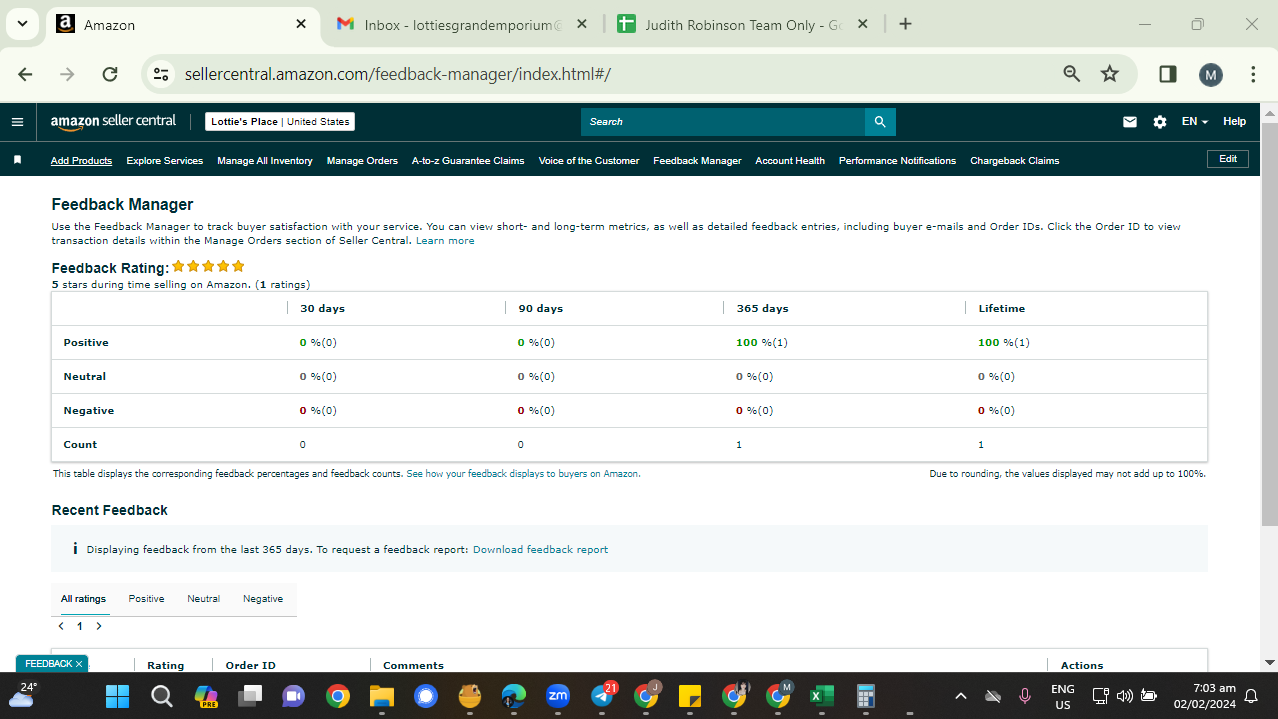The width and height of the screenshot is (1278, 719).
Task: Toggle the Chrome side panel
Action: tap(1168, 74)
